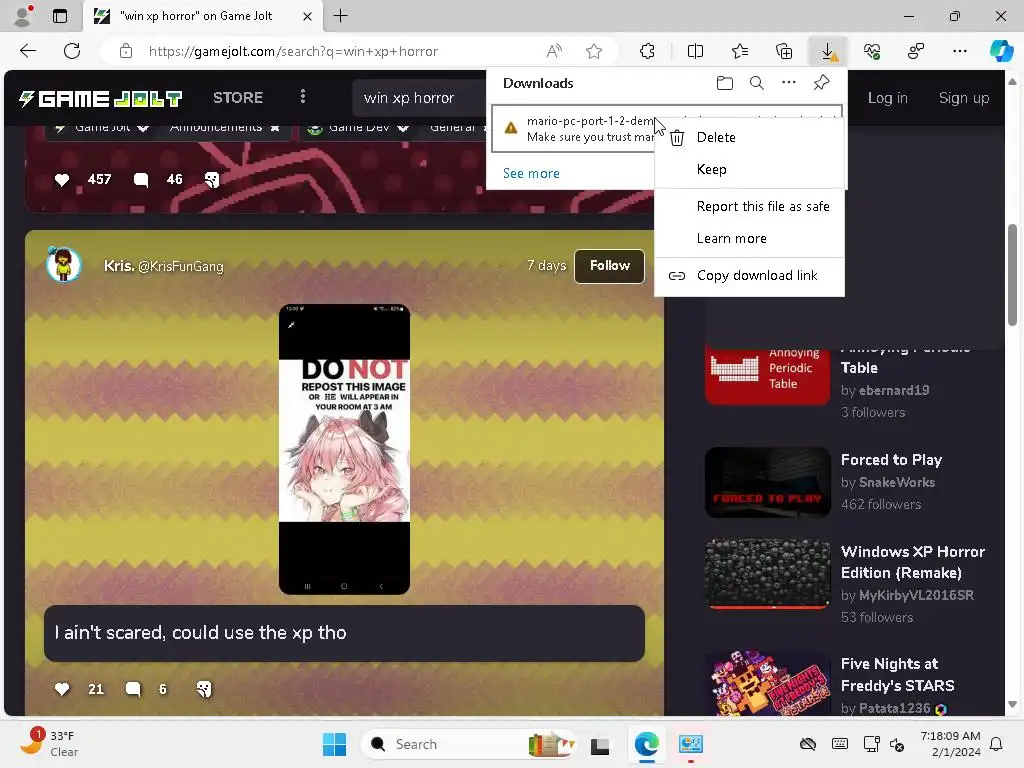Open the toolbar icon beside Browser essentials
This screenshot has width=1024, height=768.
tap(916, 51)
